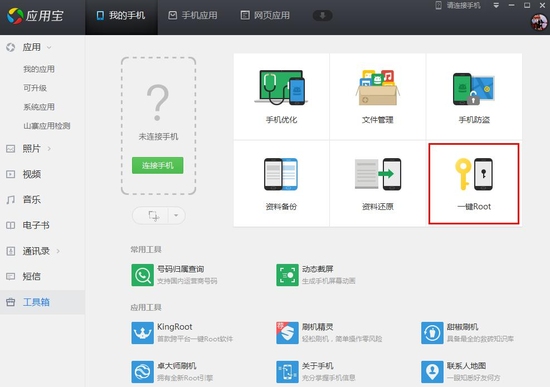Open the download manager pill in header
The image size is (550, 387).
coord(322,15)
